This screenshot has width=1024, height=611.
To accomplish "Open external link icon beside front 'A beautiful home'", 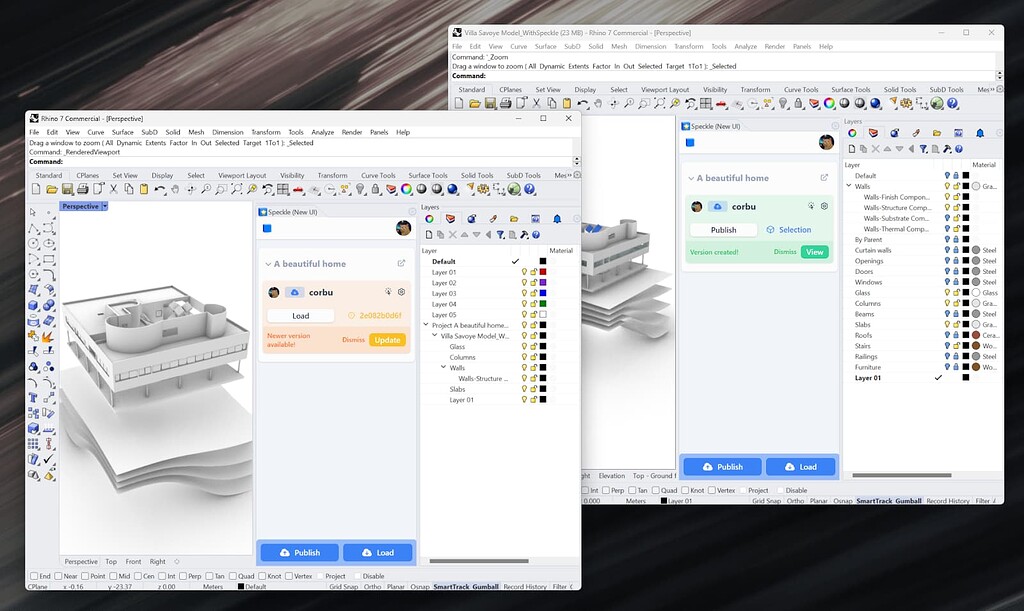I will click(x=401, y=263).
